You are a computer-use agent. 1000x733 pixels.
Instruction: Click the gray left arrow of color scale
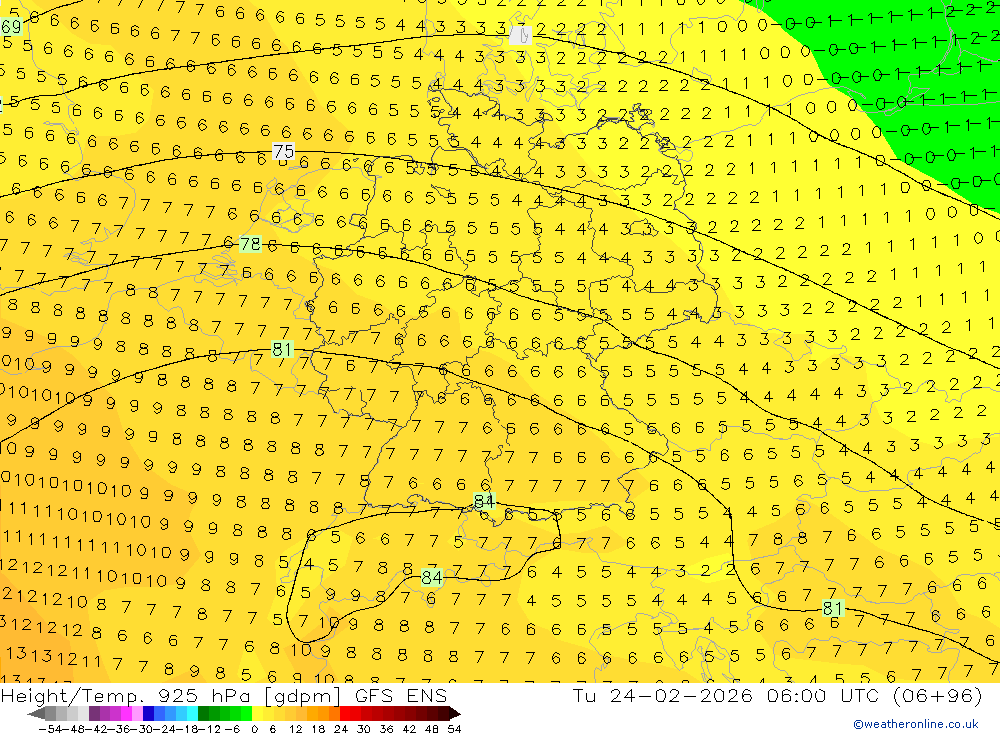point(36,714)
